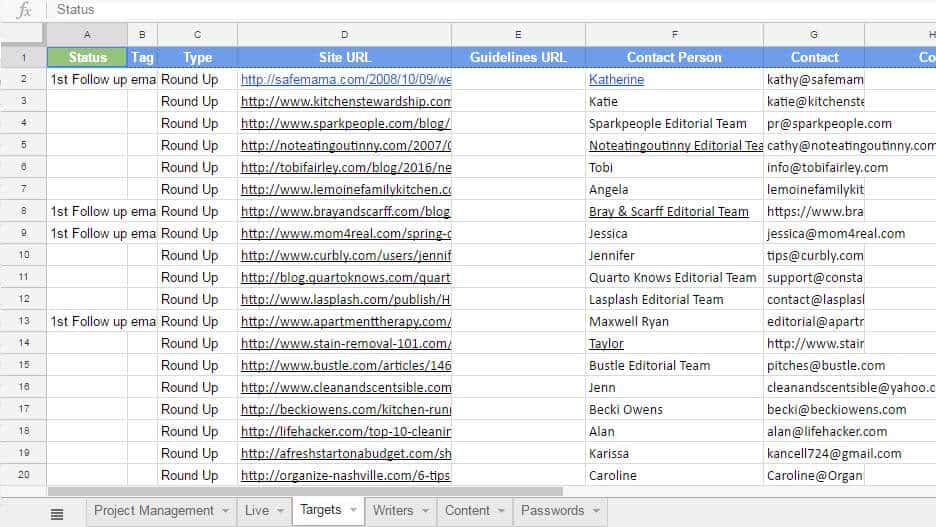Select column D header
The width and height of the screenshot is (936, 527).
[x=344, y=35]
